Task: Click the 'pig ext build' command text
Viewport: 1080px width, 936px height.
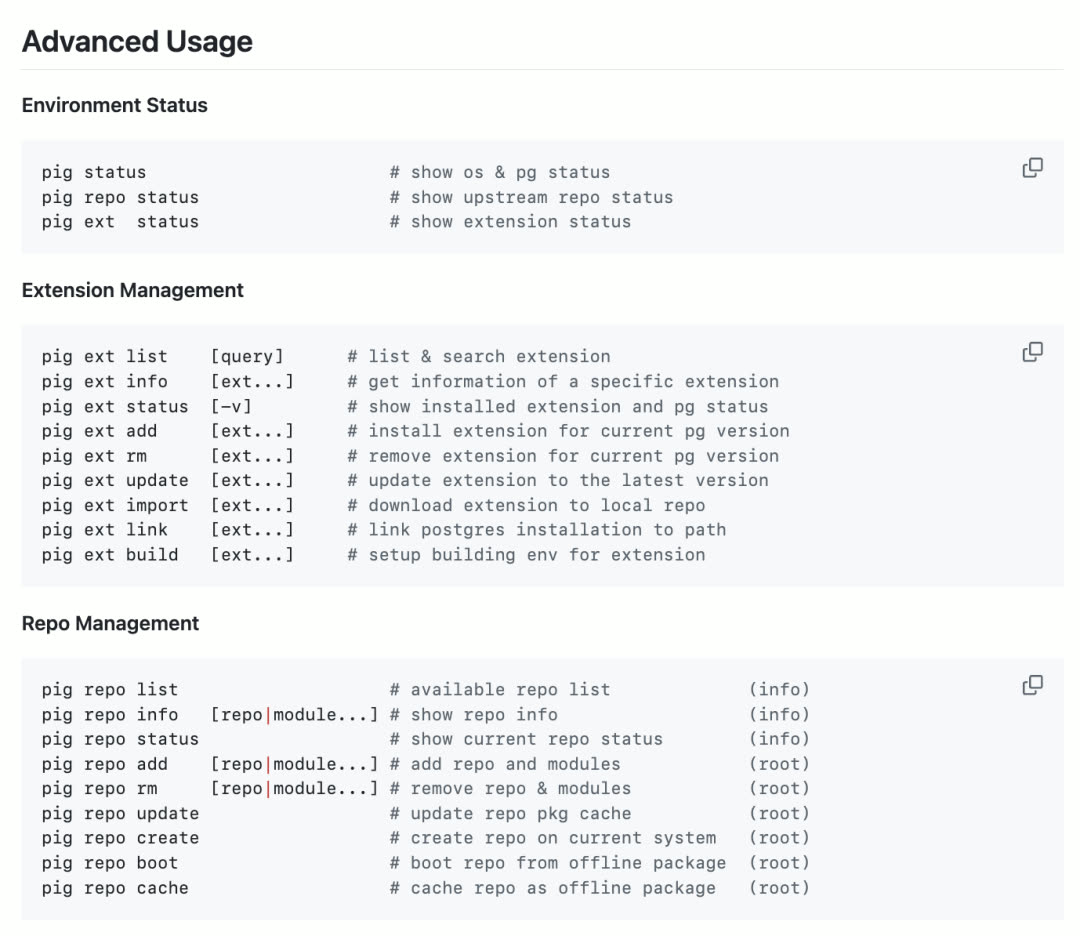Action: coord(110,555)
